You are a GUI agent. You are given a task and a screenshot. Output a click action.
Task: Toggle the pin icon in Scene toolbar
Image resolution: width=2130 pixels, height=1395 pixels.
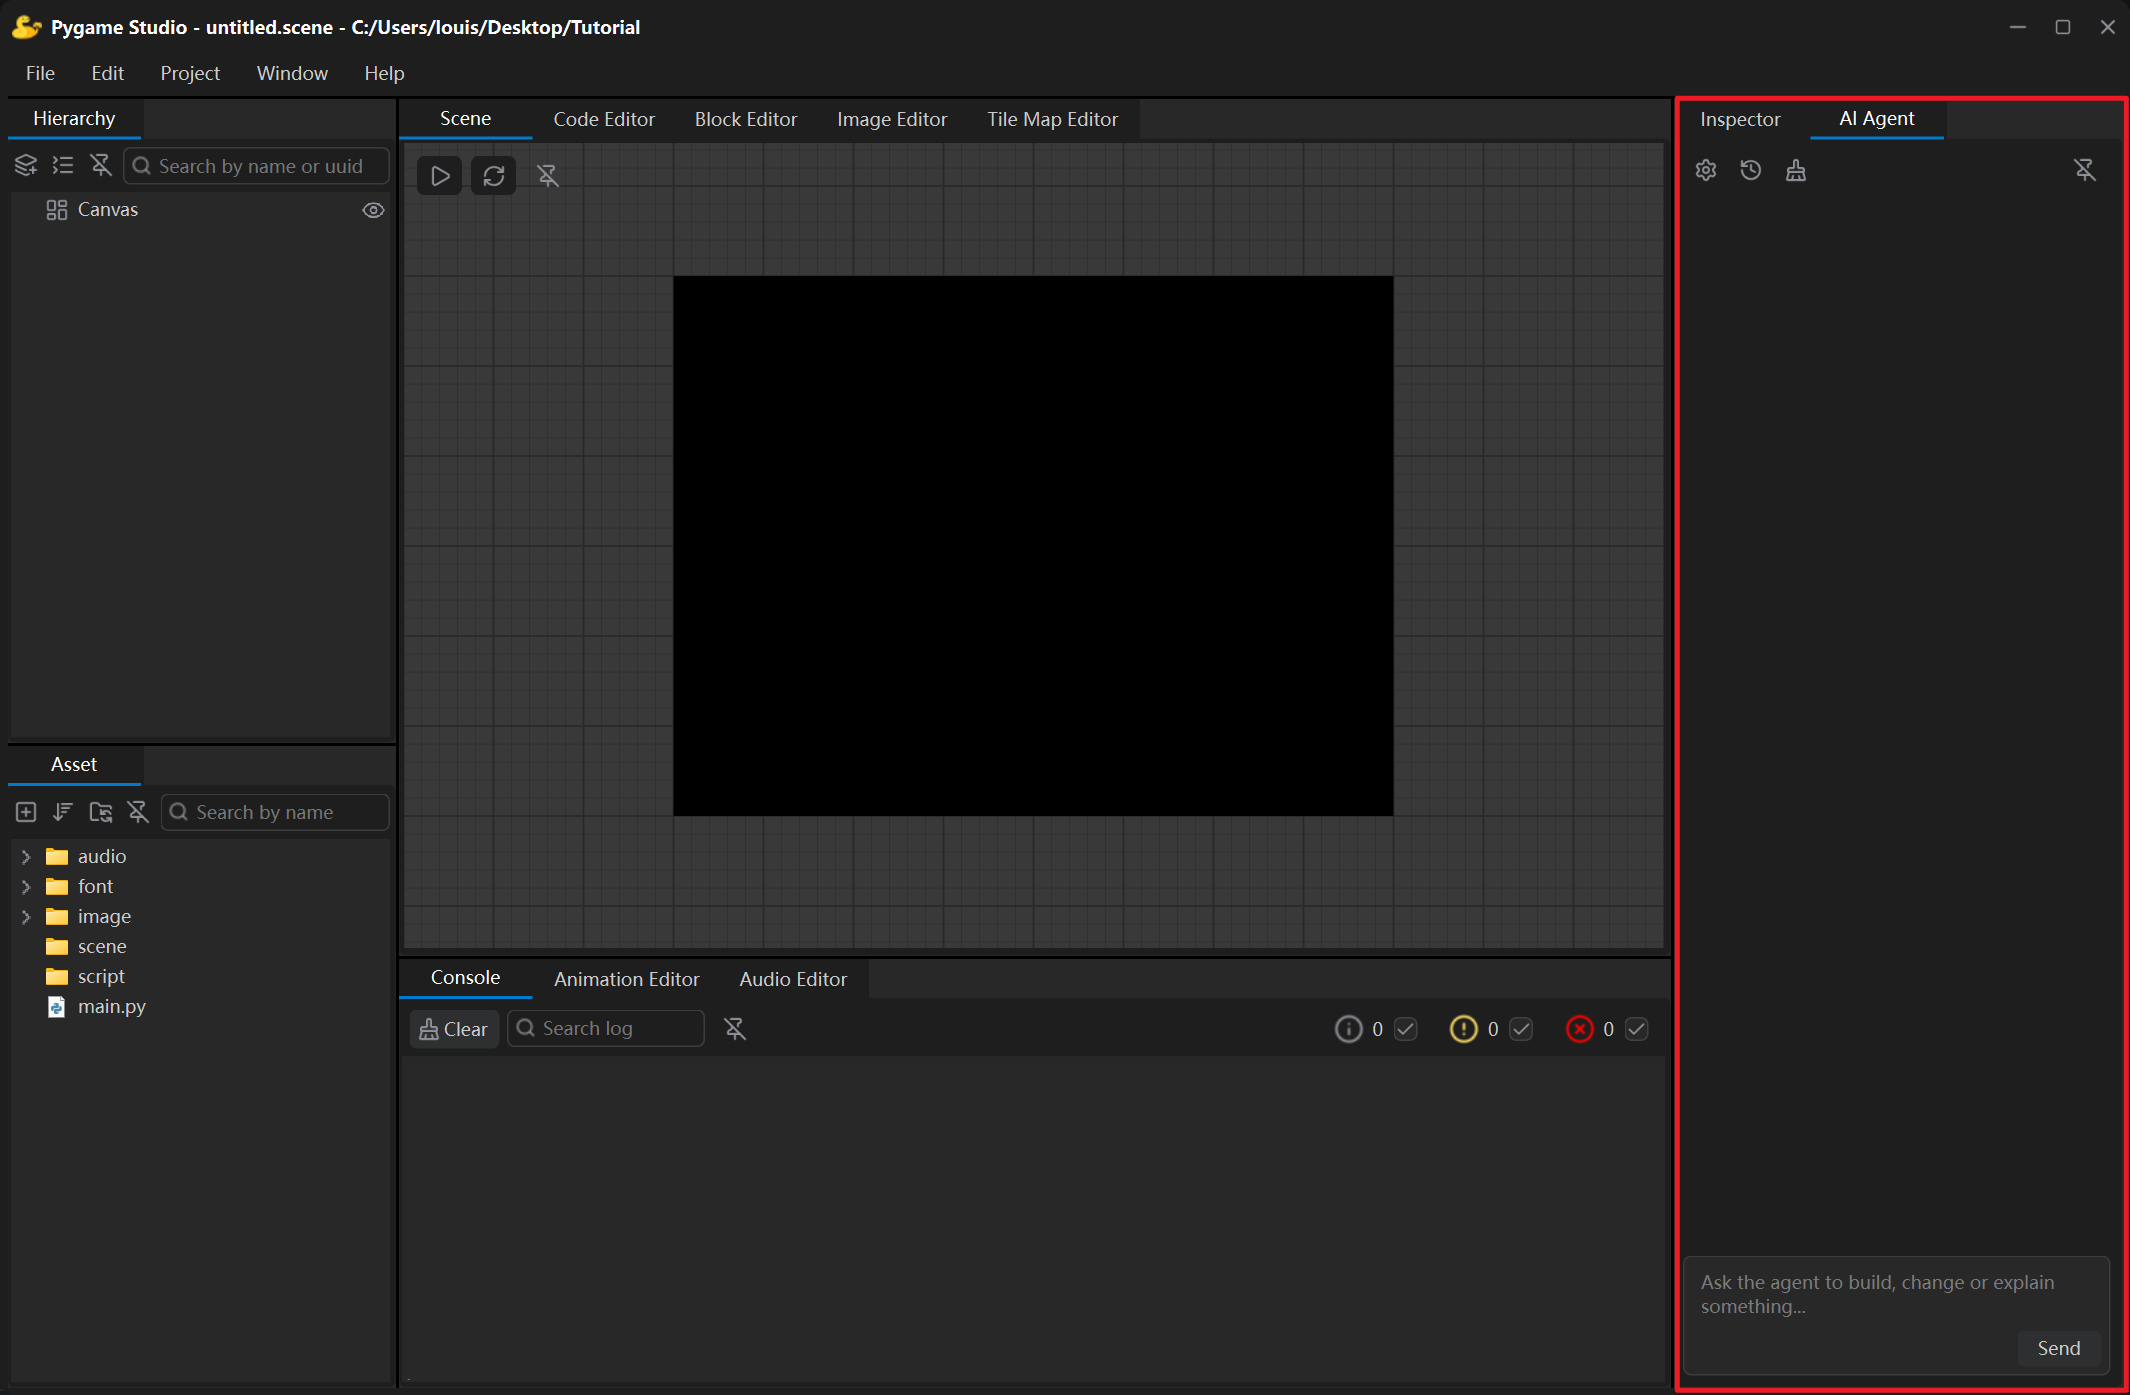point(548,176)
